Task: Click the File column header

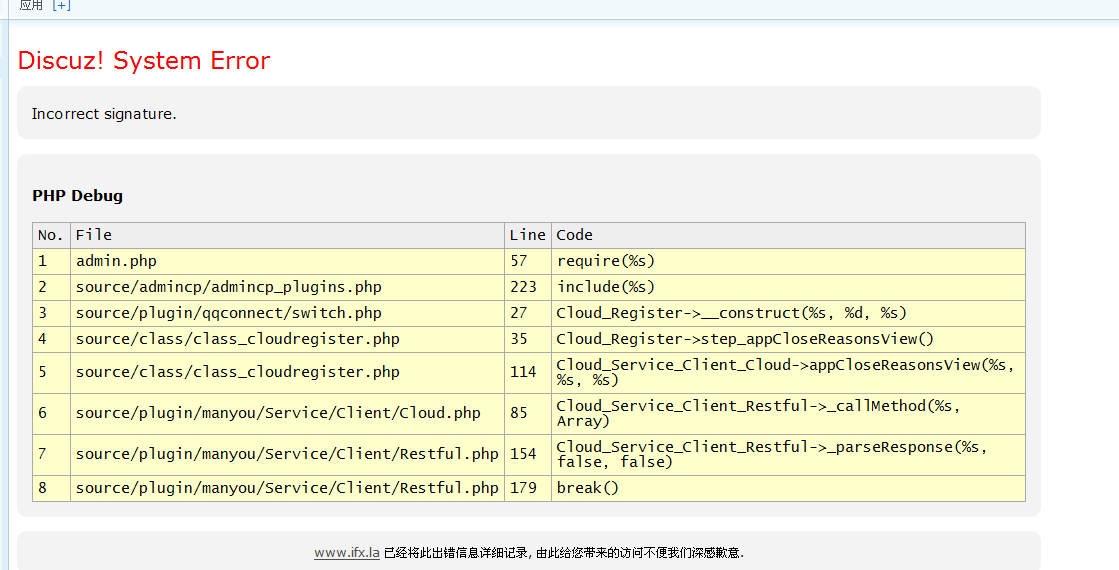Action: 94,235
